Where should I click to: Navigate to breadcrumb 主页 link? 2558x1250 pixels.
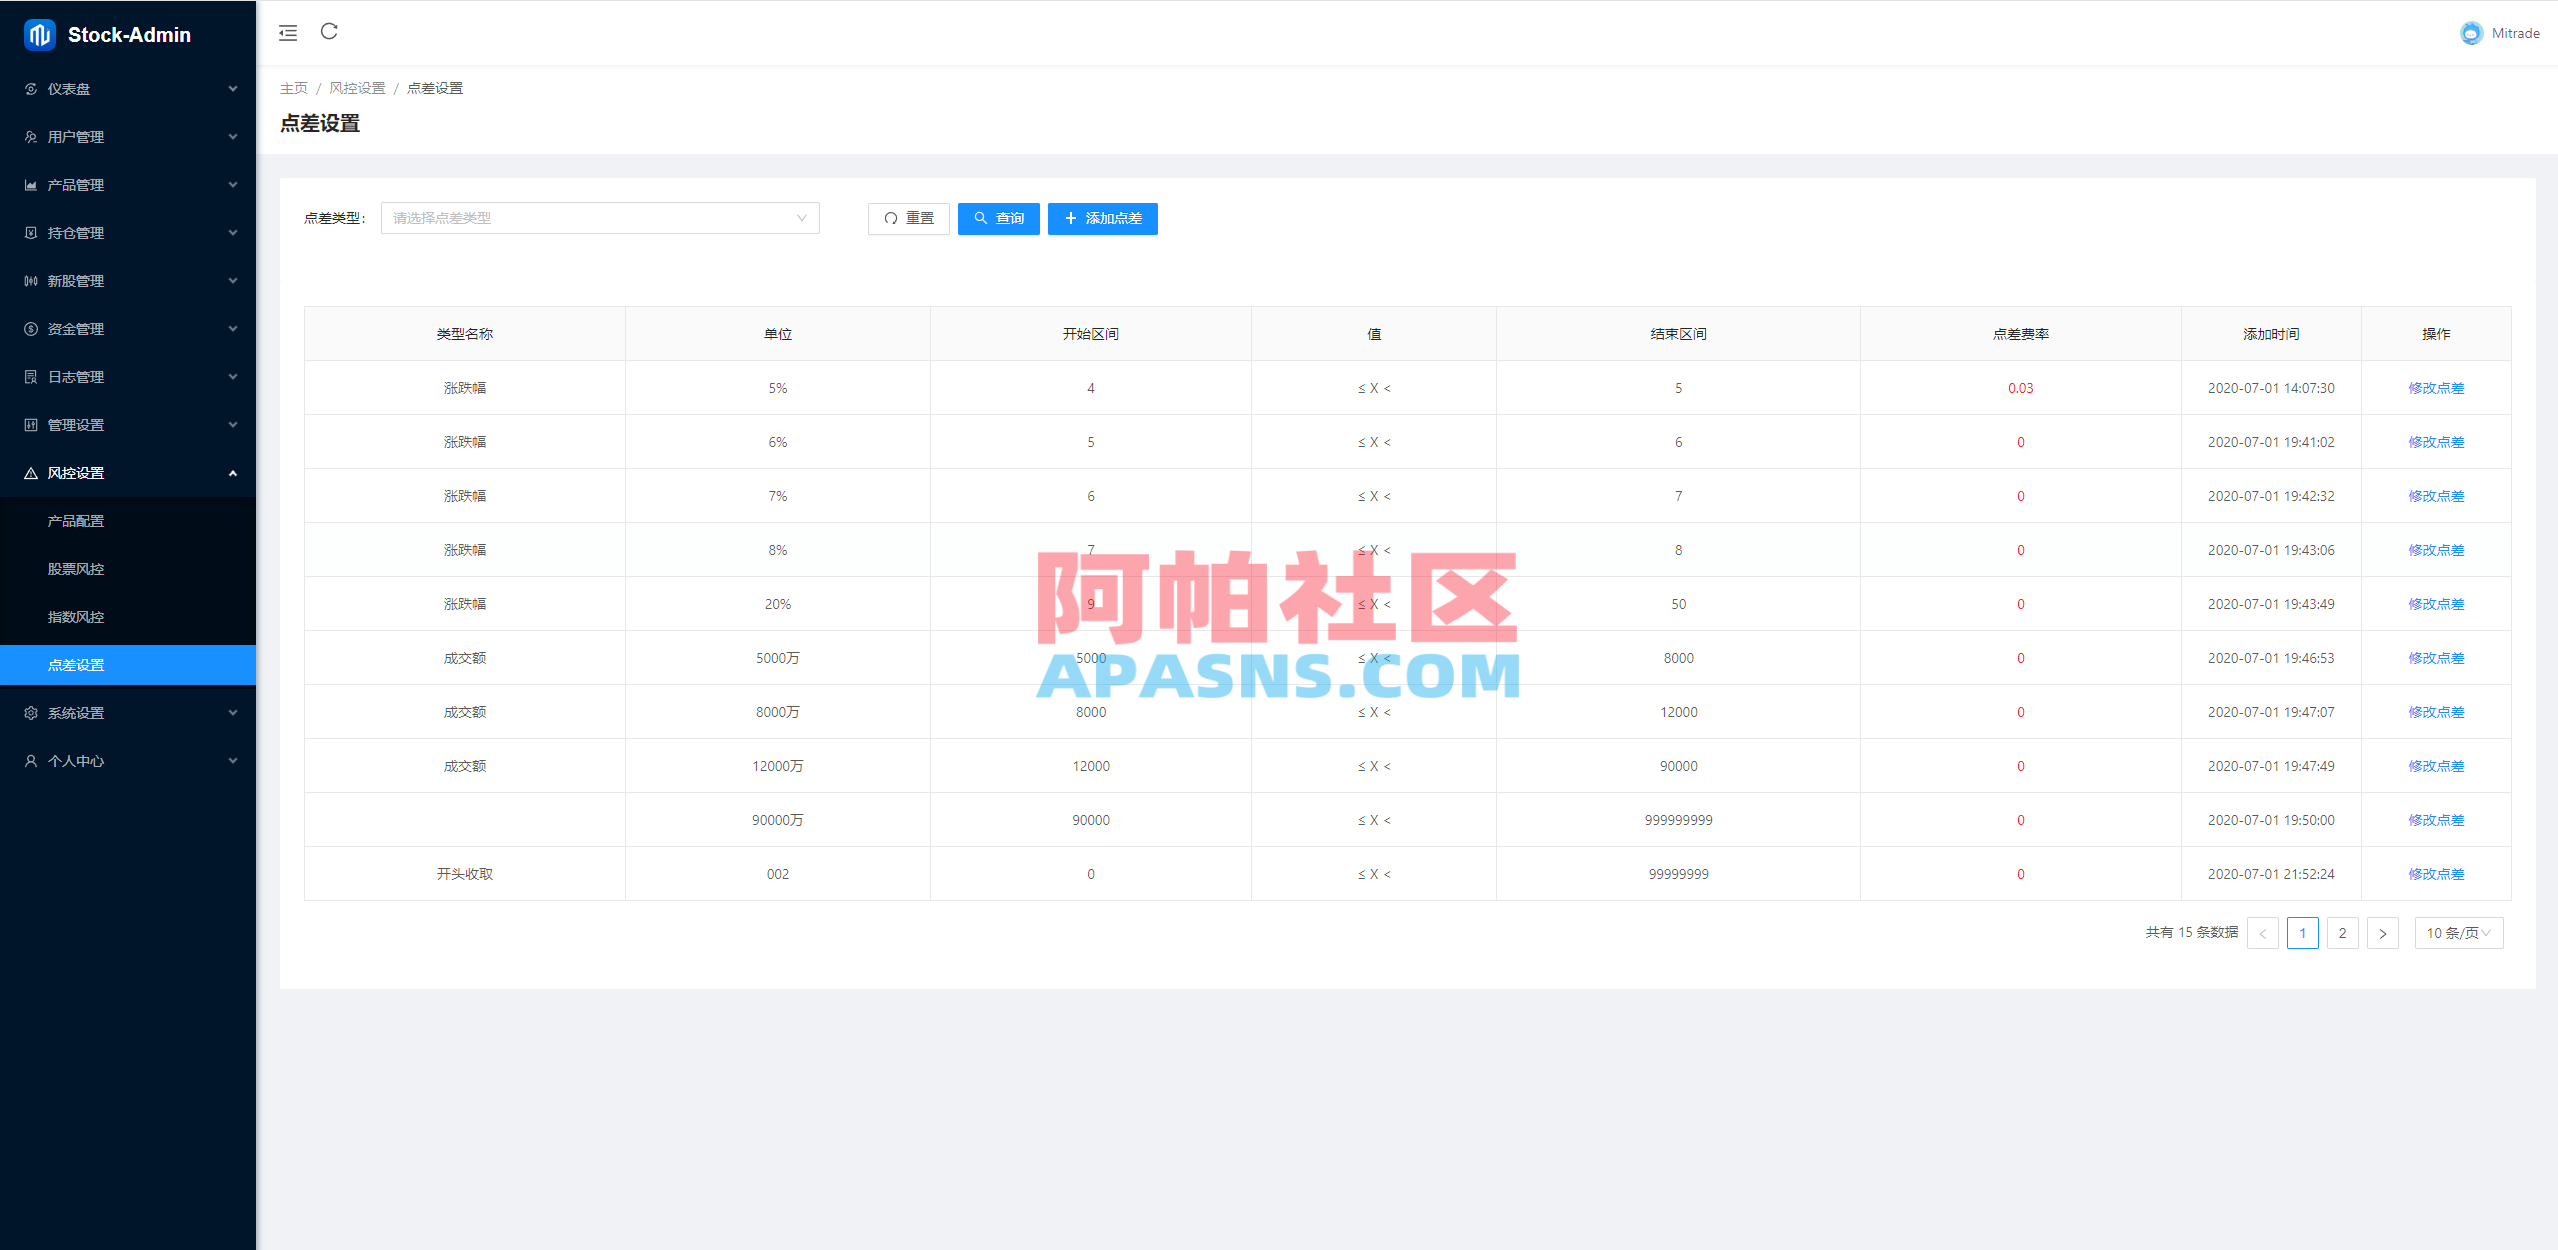coord(294,88)
